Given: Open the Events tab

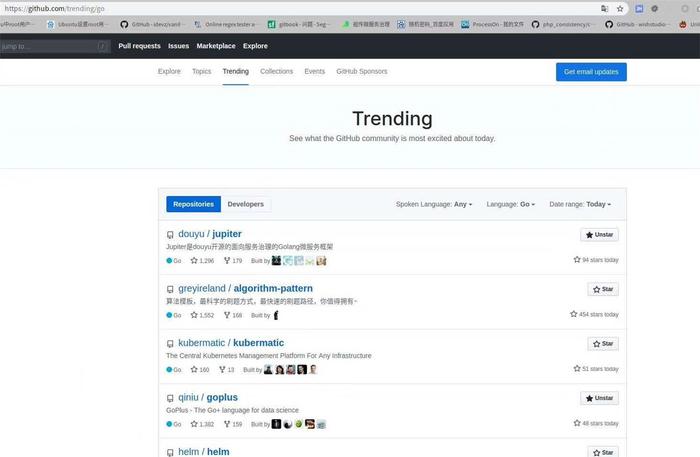Looking at the screenshot, I should (315, 71).
